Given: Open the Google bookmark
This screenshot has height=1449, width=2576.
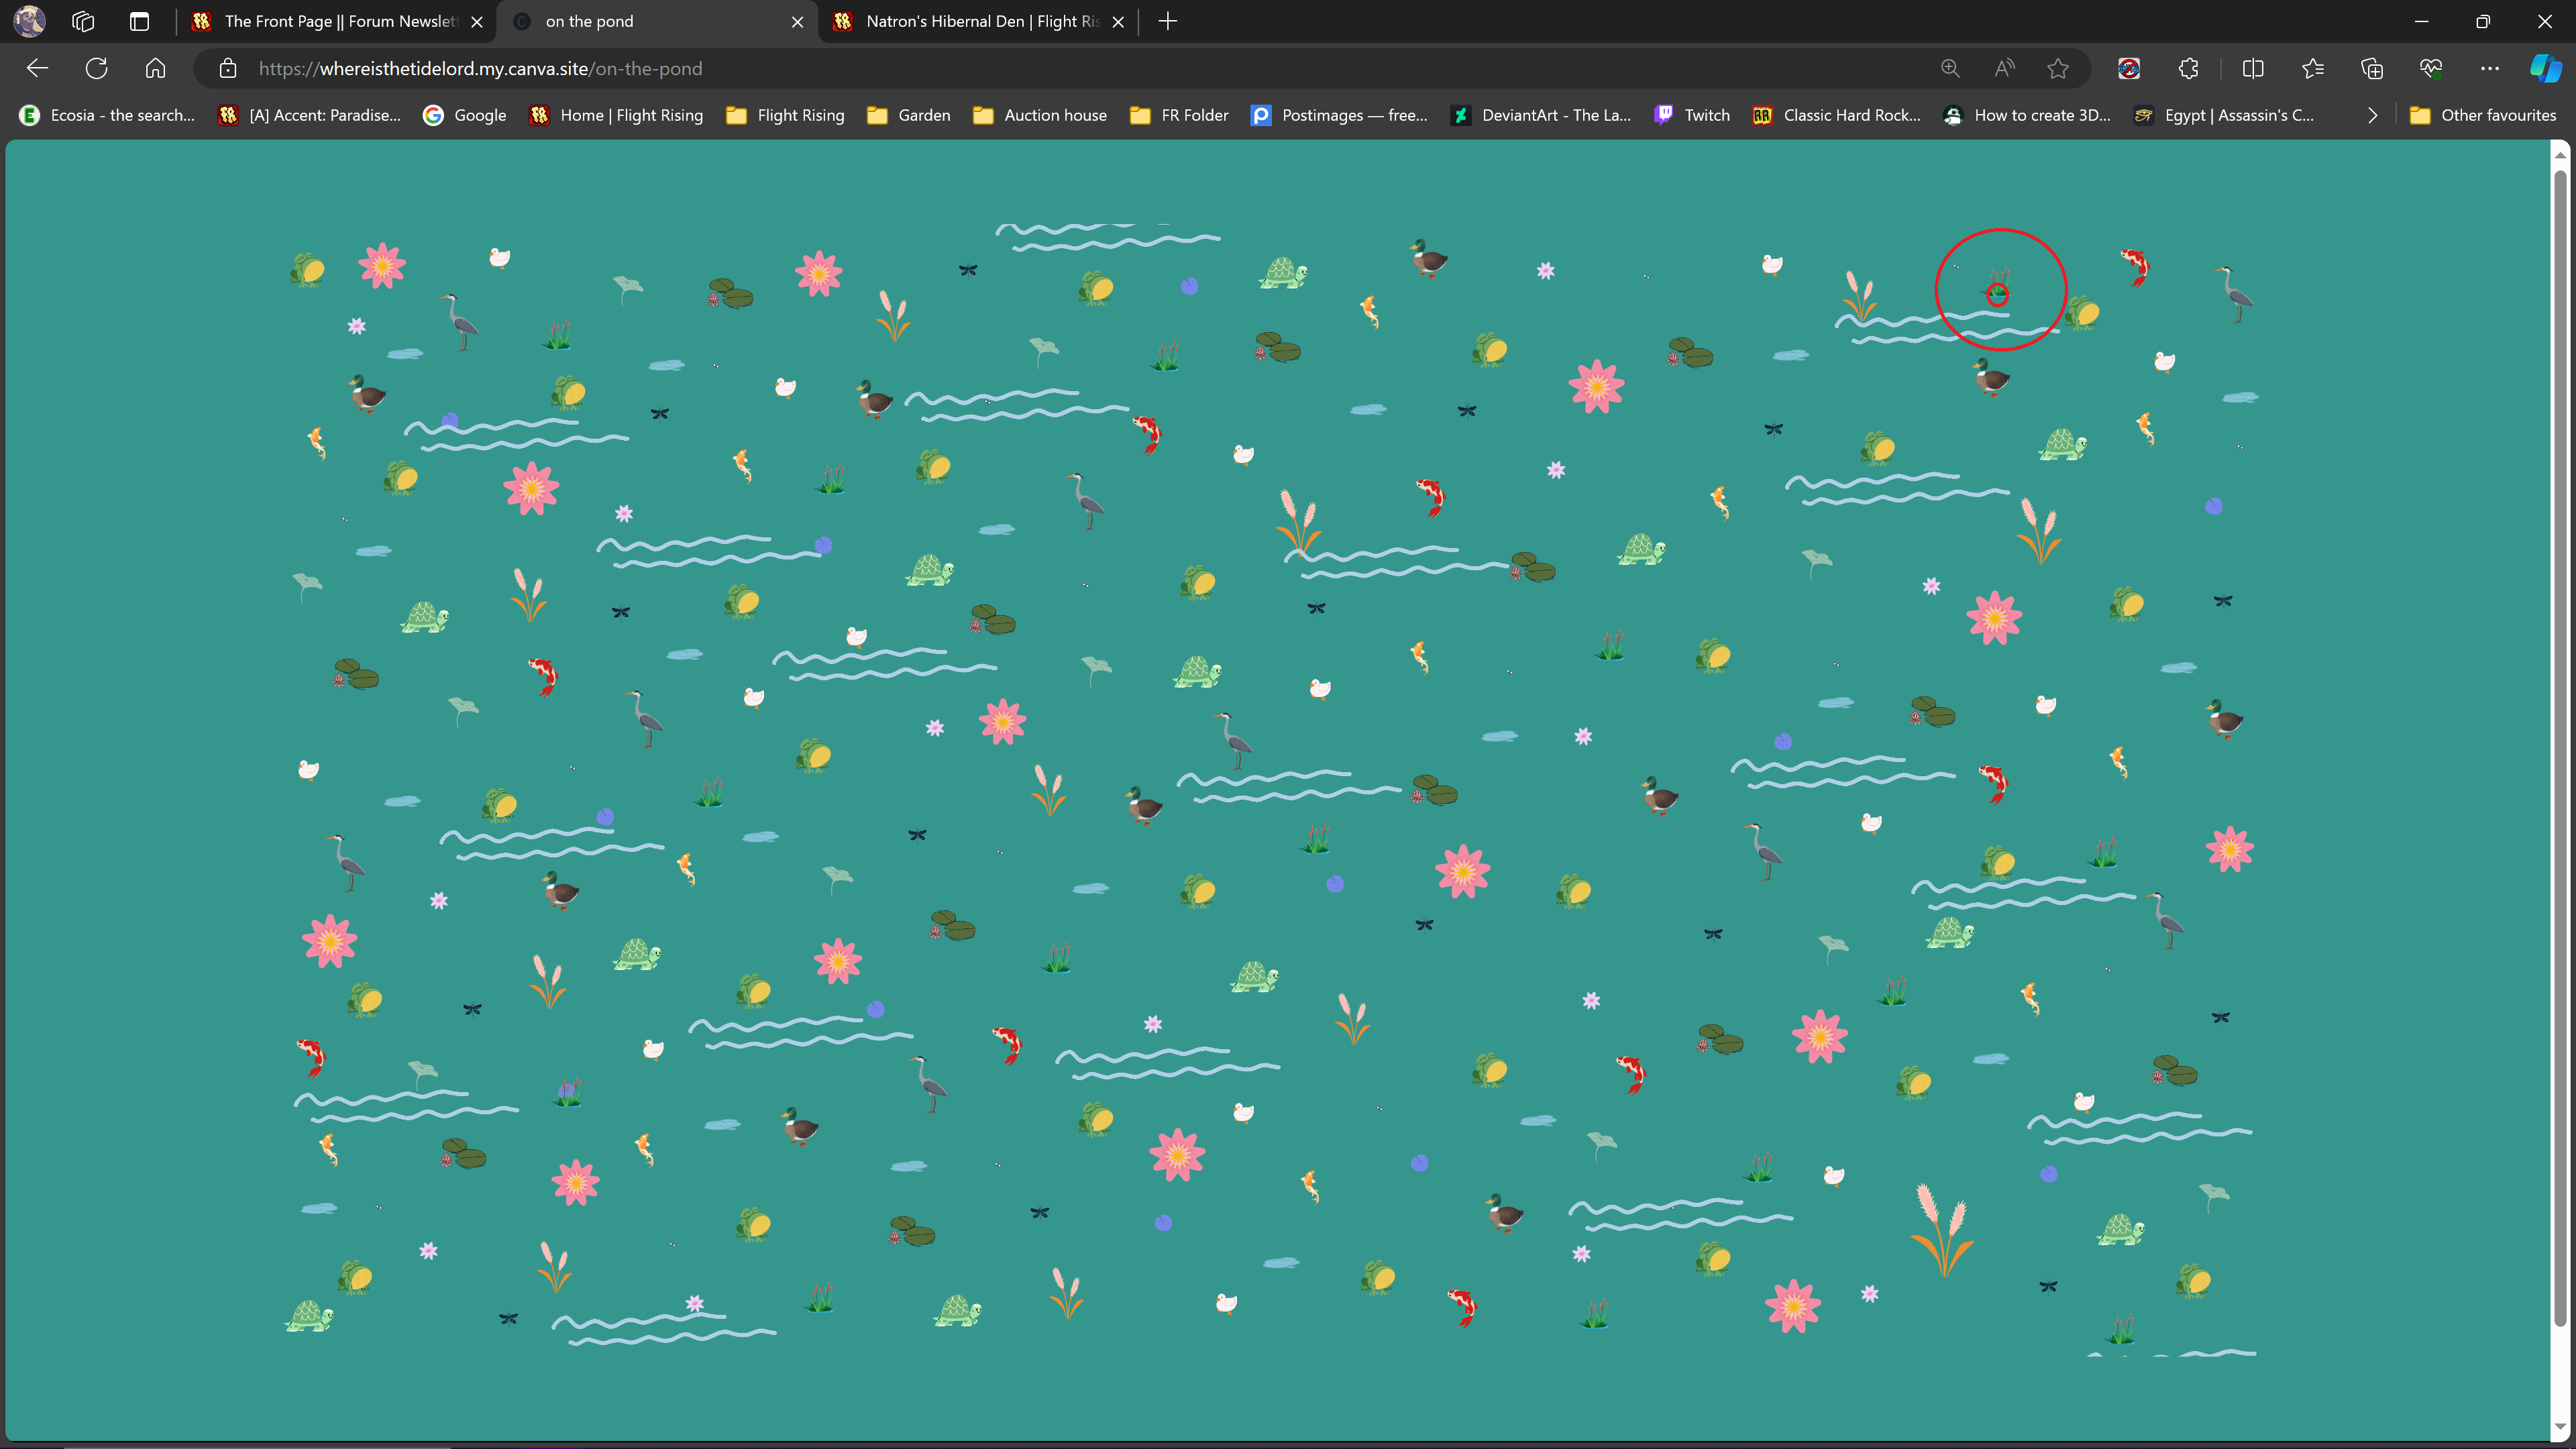Looking at the screenshot, I should (465, 115).
